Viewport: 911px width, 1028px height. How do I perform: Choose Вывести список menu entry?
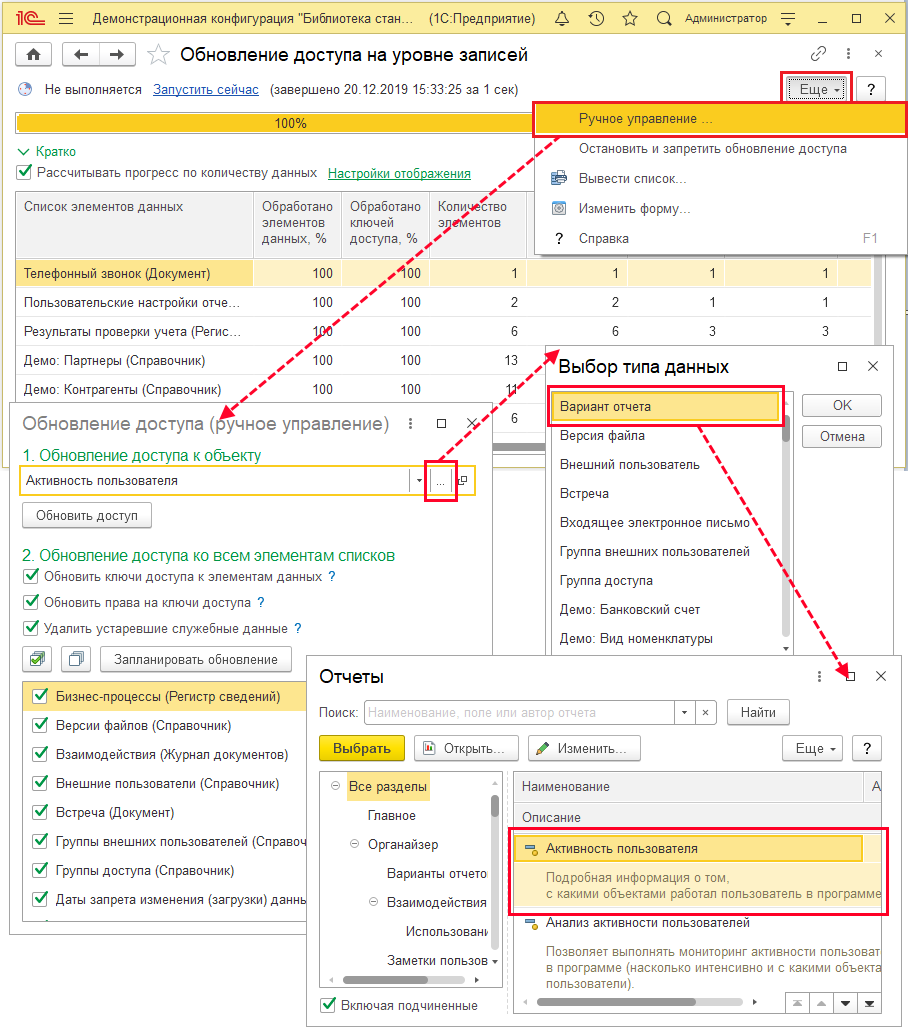[720, 178]
